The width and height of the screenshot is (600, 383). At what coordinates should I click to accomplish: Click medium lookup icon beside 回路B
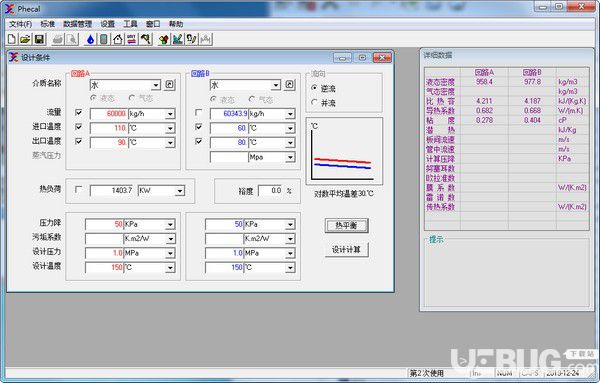(x=290, y=85)
